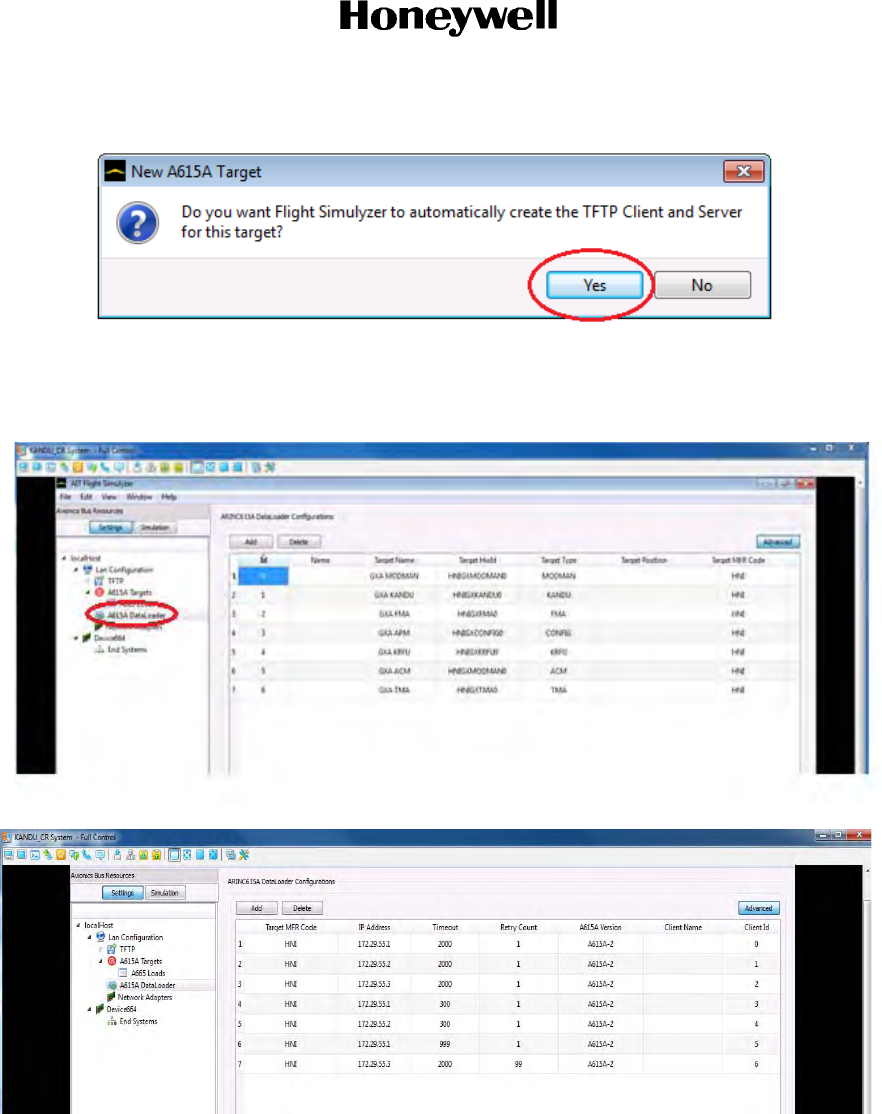Open the Edit menu in AIT Flight Simulyzer
Image resolution: width=882 pixels, height=1114 pixels.
pos(86,497)
